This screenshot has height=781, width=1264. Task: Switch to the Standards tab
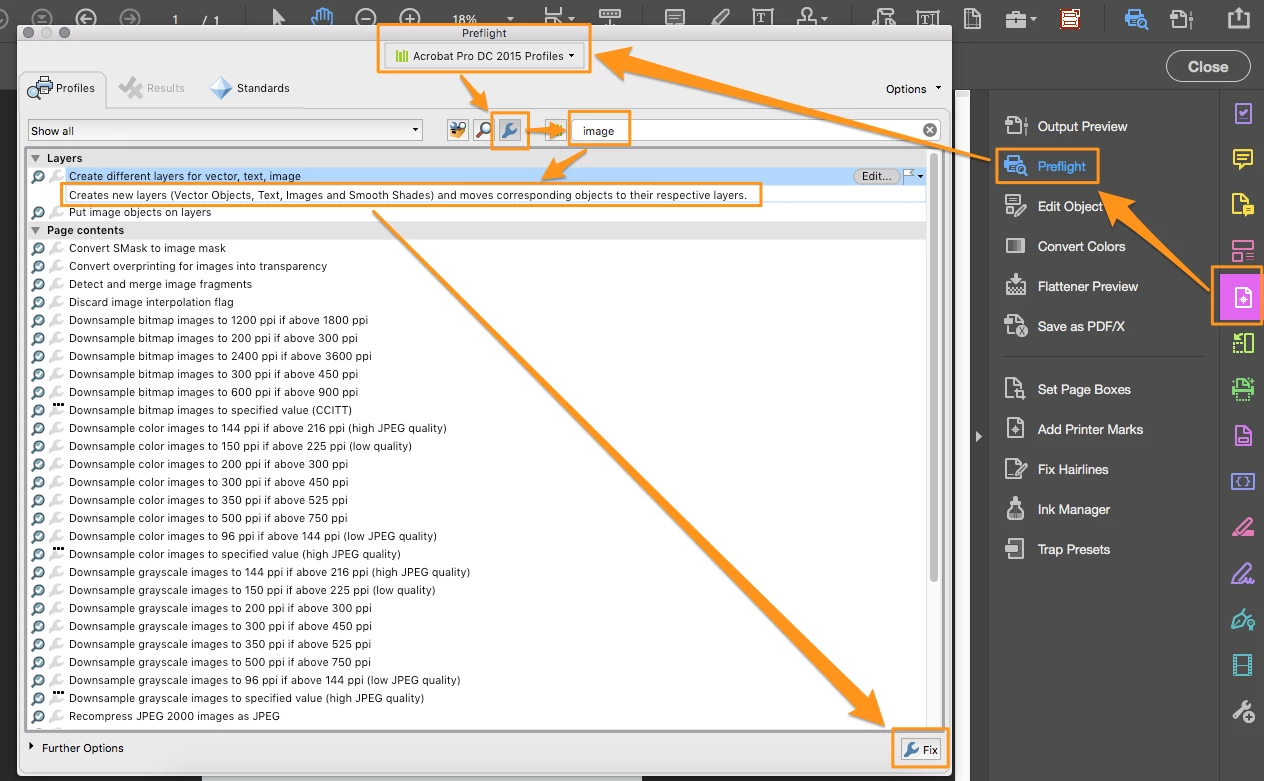[250, 88]
